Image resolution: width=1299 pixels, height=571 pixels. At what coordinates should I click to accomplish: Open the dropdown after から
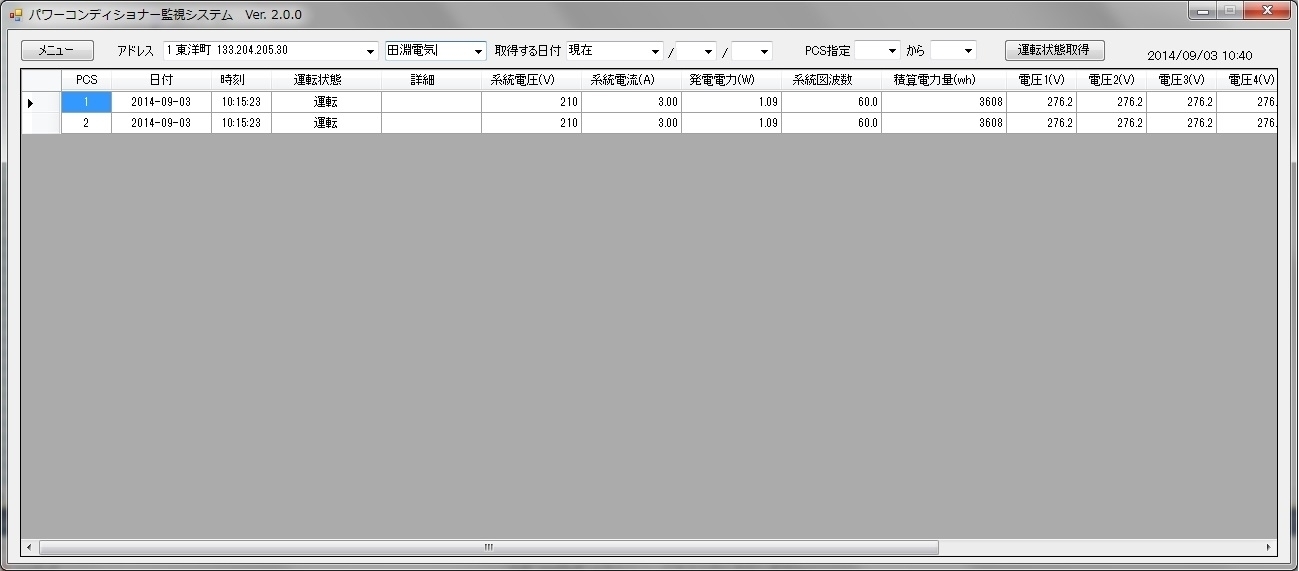(x=968, y=51)
